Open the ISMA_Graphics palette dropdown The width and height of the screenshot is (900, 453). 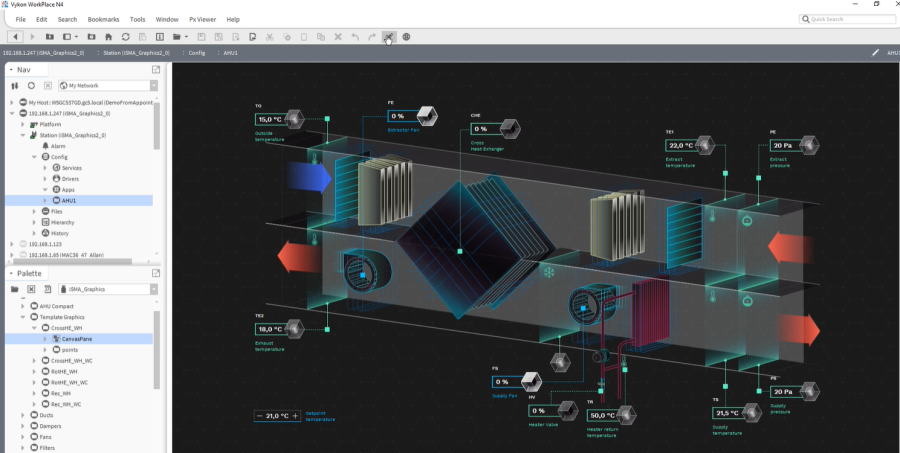[x=152, y=289]
